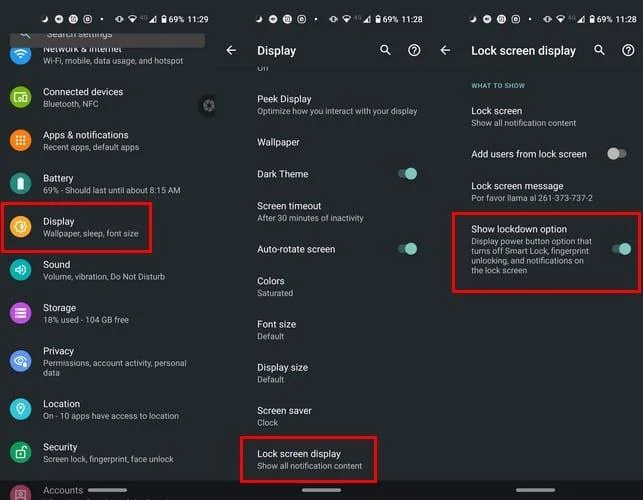Image resolution: width=643 pixels, height=500 pixels.
Task: Tap the Storage purple icon
Action: click(x=21, y=313)
